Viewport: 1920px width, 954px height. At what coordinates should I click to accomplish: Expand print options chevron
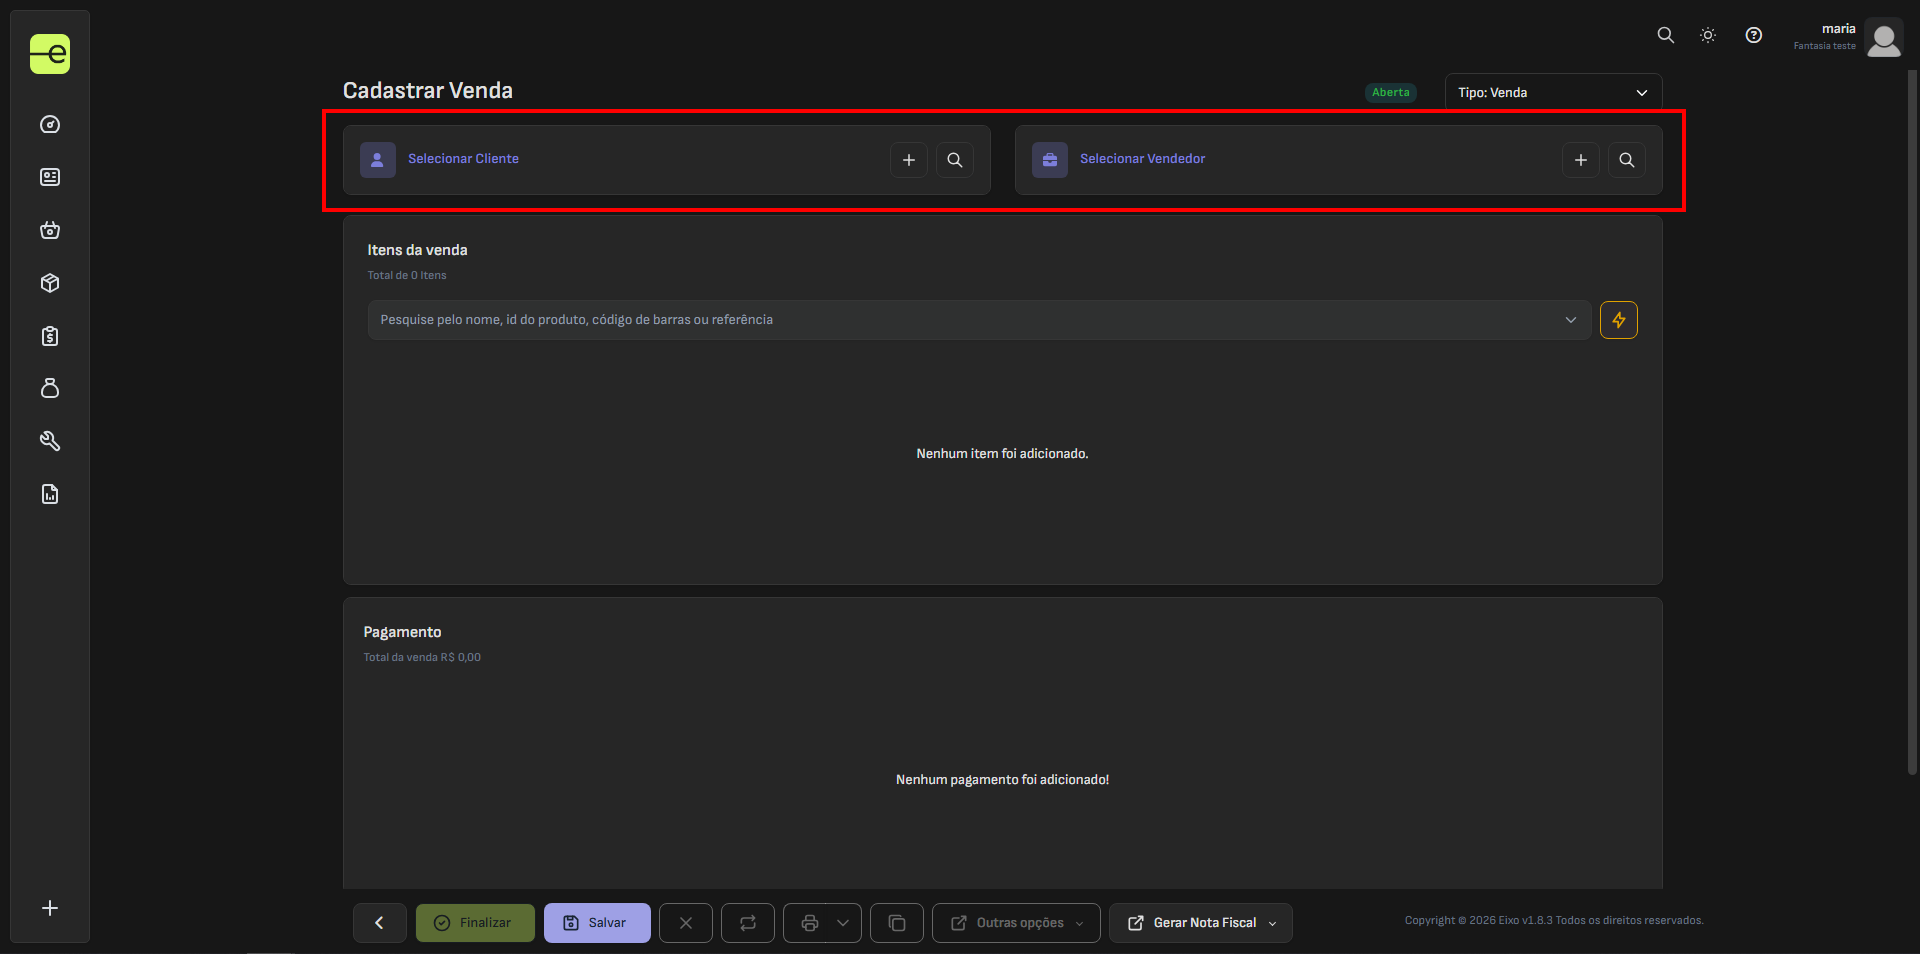[843, 923]
